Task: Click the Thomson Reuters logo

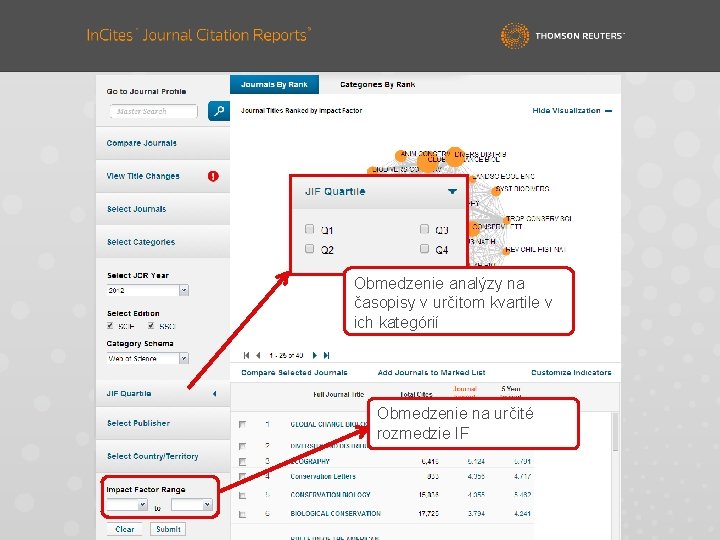Action: coord(562,35)
